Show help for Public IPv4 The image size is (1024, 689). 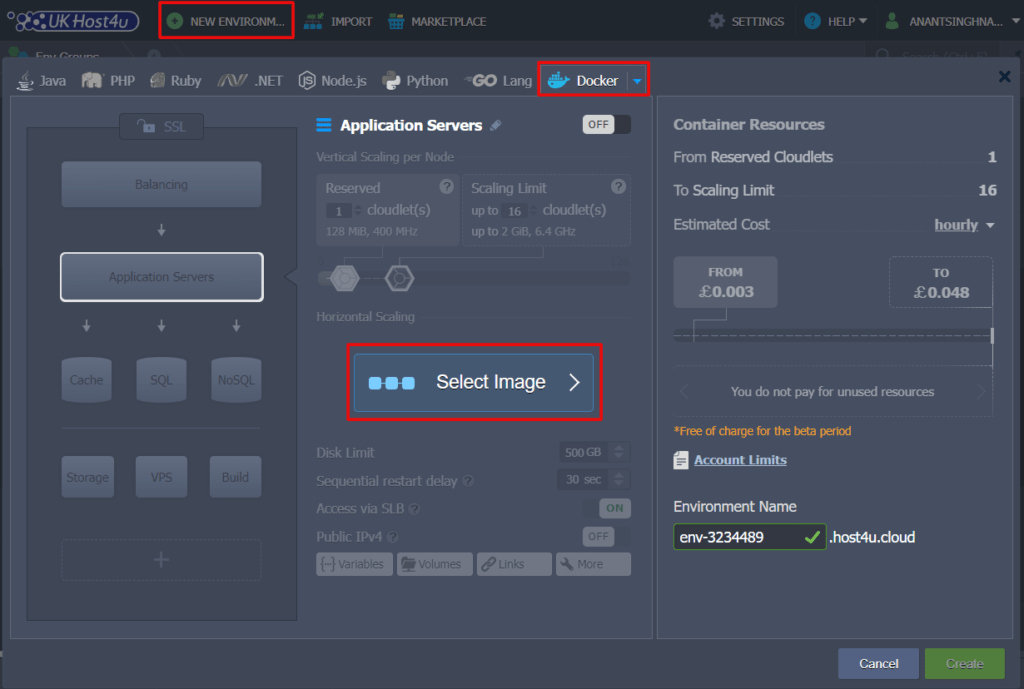392,537
